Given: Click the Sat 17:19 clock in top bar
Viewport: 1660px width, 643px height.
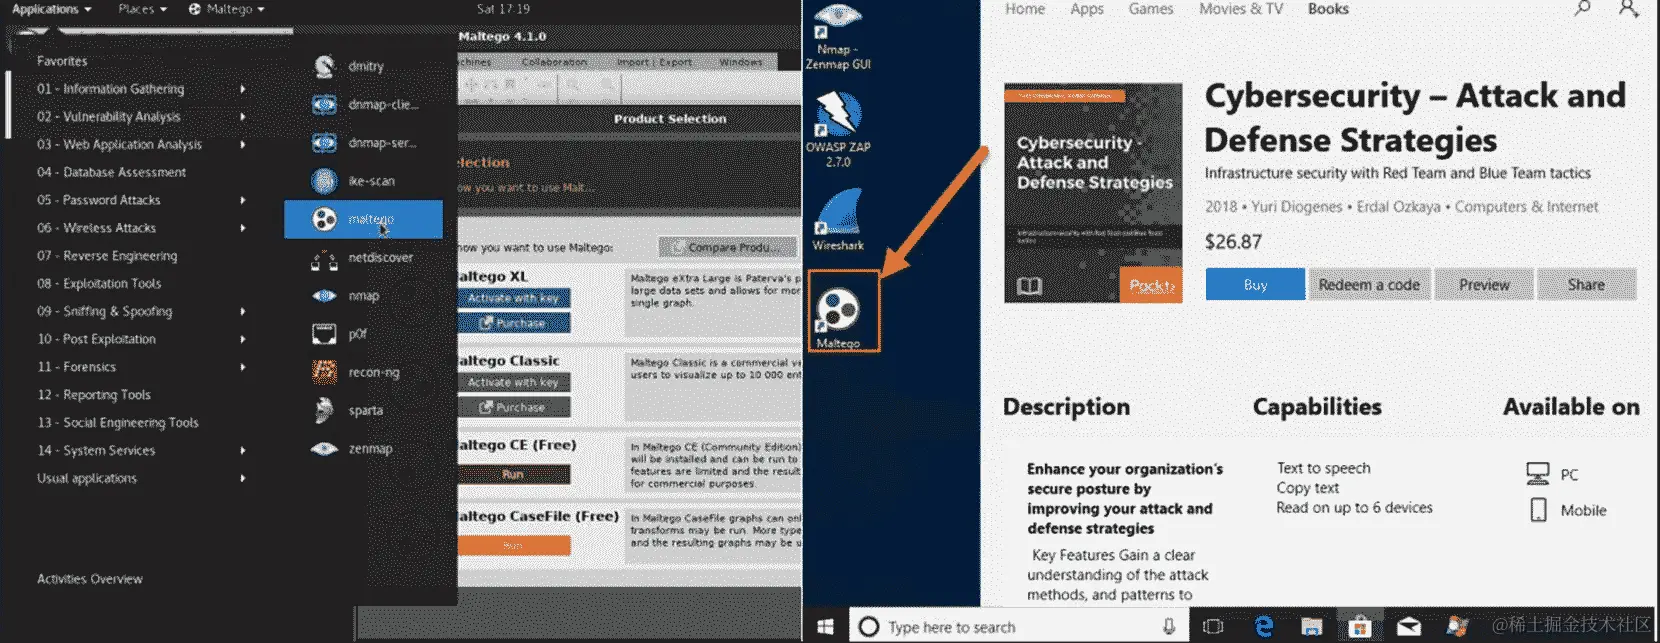Looking at the screenshot, I should pyautogui.click(x=503, y=9).
